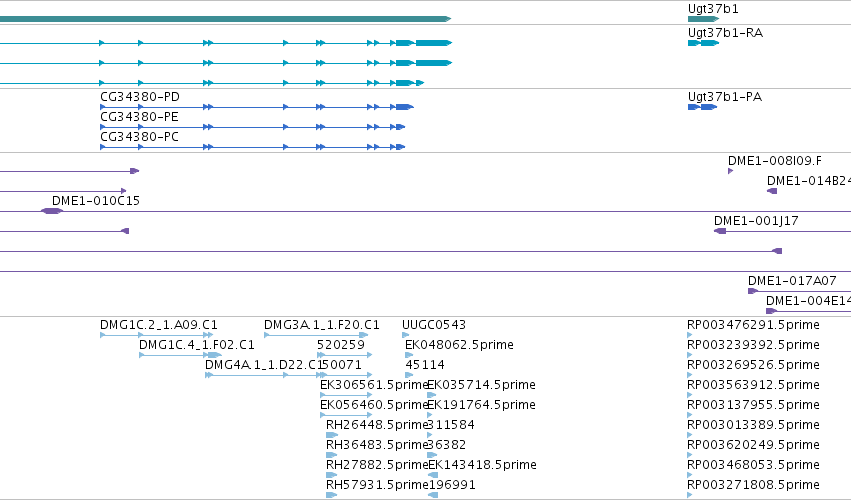Select the CG34380-PE feature label
851x500 pixels.
[139, 117]
